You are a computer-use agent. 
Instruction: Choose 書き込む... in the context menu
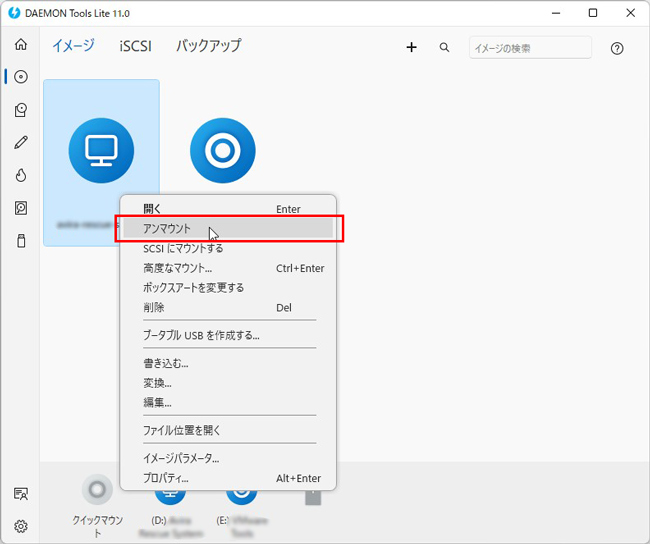[228, 363]
